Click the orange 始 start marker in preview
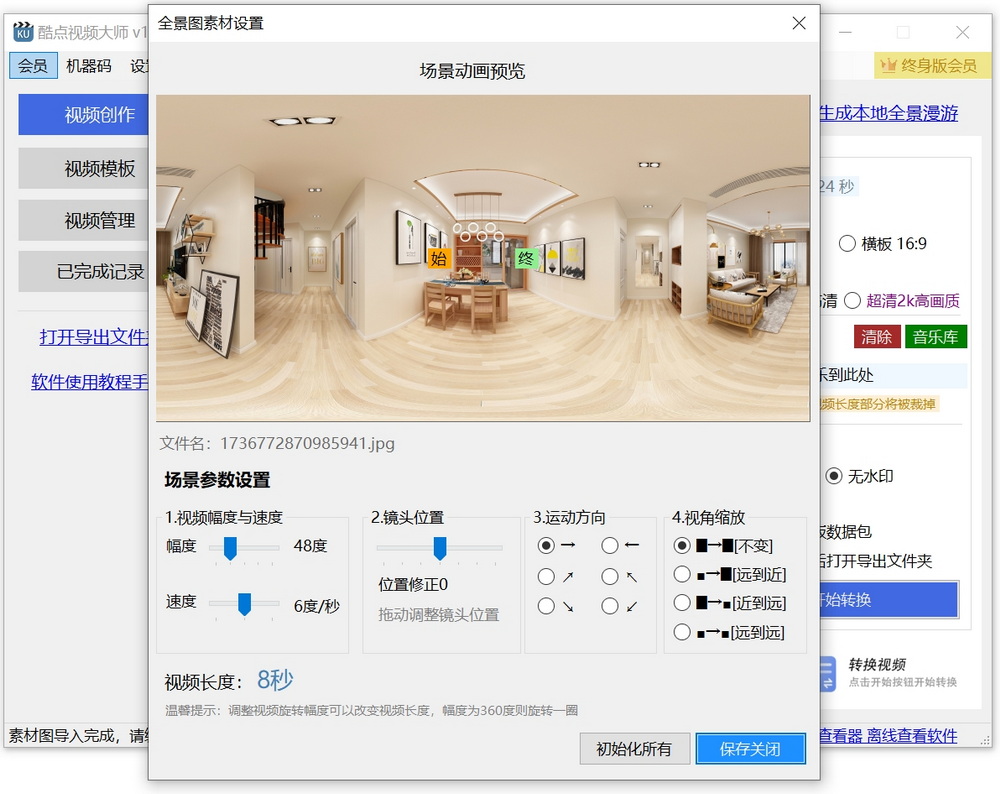The width and height of the screenshot is (1000, 794). click(x=439, y=258)
